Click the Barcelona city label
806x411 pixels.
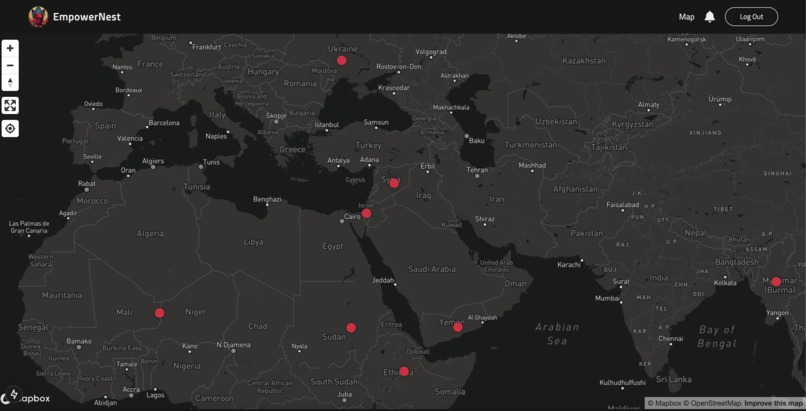click(164, 123)
